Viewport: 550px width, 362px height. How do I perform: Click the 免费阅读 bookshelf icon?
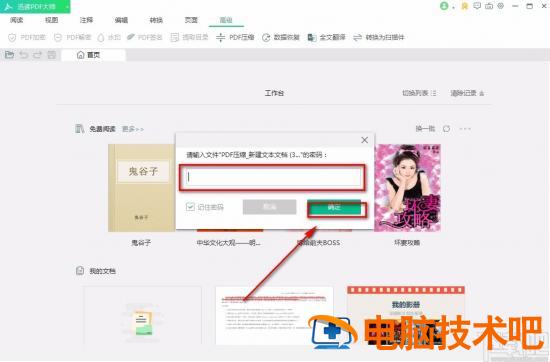[80, 129]
